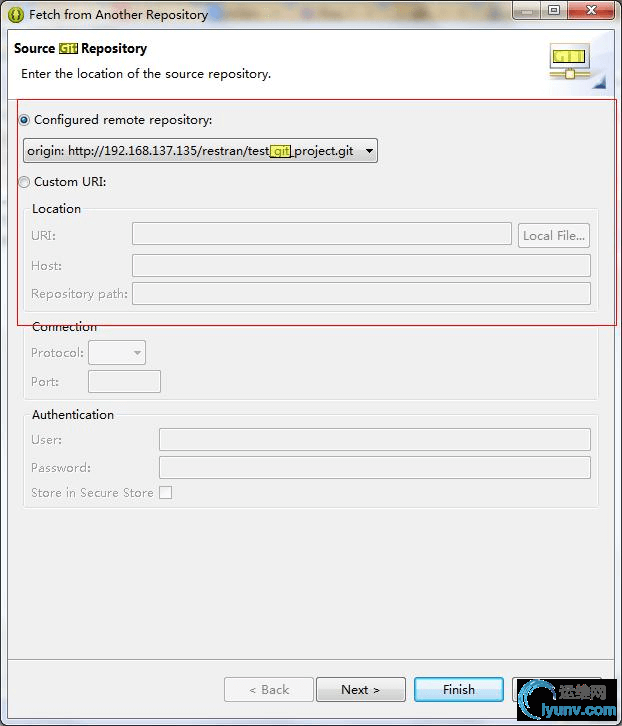Click the Git icon in title bar

[x=16, y=15]
